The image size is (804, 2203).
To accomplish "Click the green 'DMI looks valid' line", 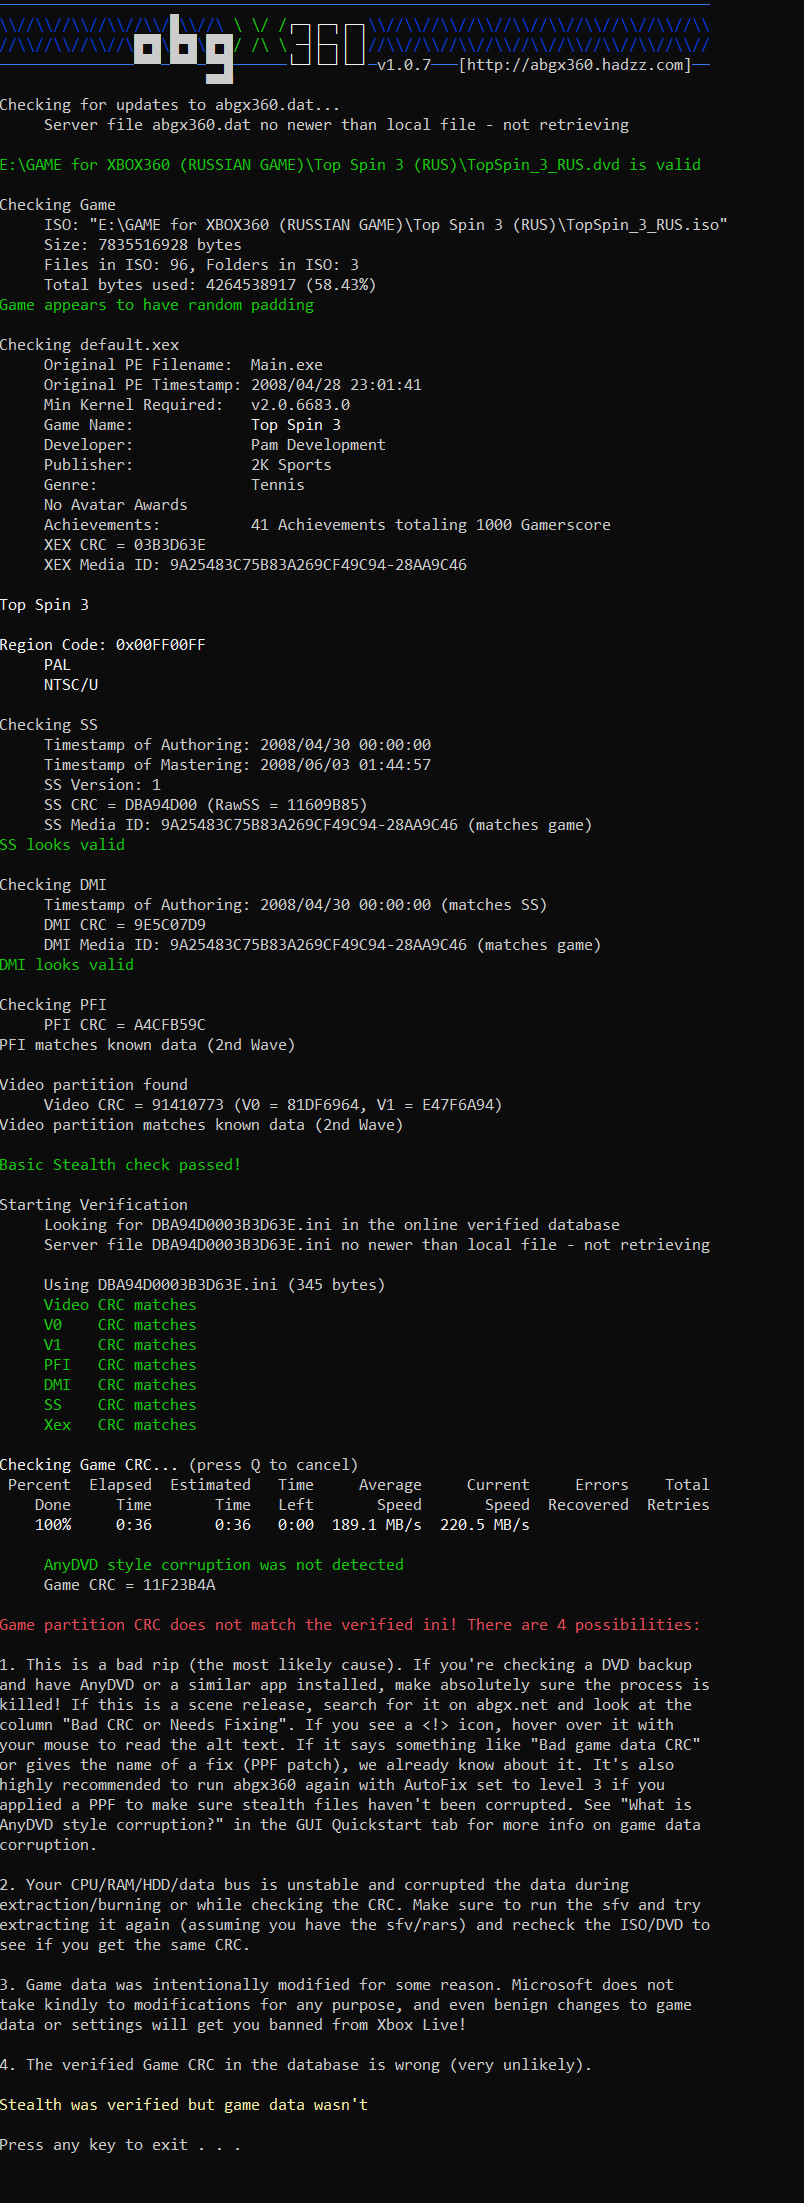I will pyautogui.click(x=67, y=965).
